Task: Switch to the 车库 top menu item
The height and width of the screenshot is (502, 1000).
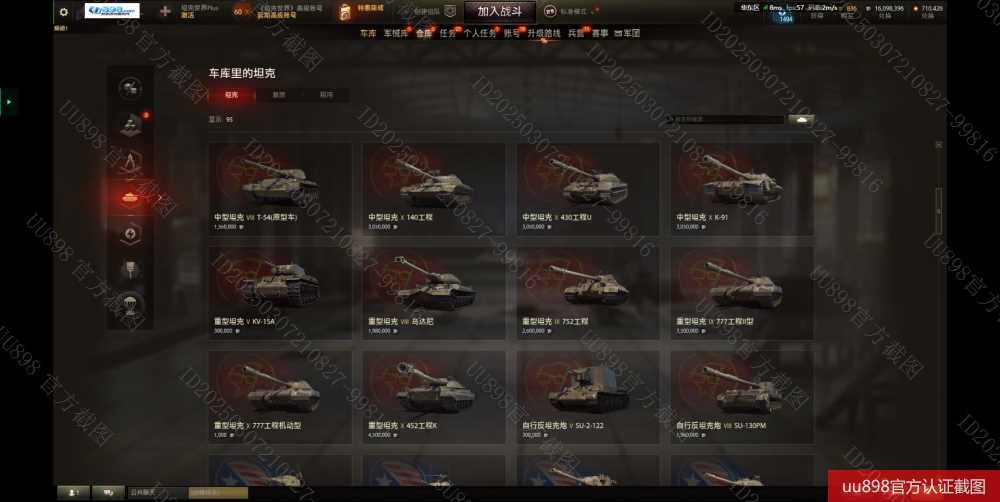Action: 368,33
